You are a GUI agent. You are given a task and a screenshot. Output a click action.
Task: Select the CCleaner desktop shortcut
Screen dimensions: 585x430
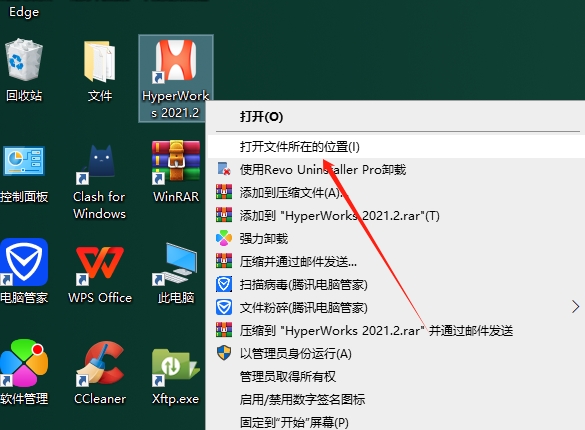pos(100,373)
